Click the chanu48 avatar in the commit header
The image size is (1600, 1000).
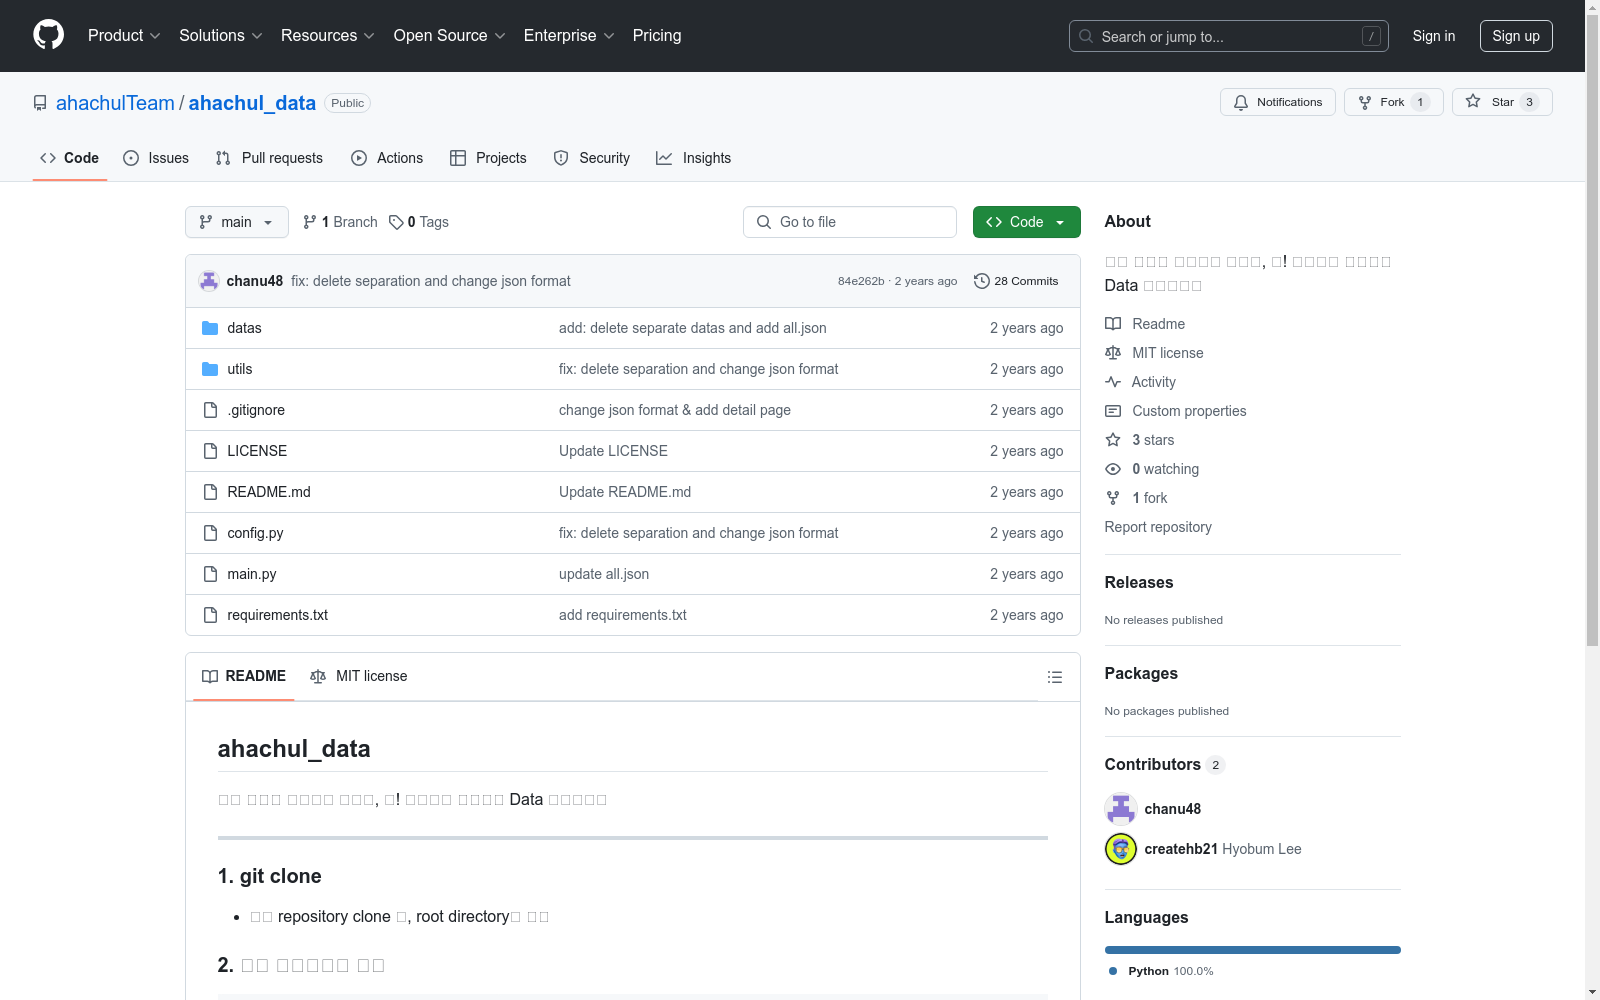pyautogui.click(x=209, y=281)
